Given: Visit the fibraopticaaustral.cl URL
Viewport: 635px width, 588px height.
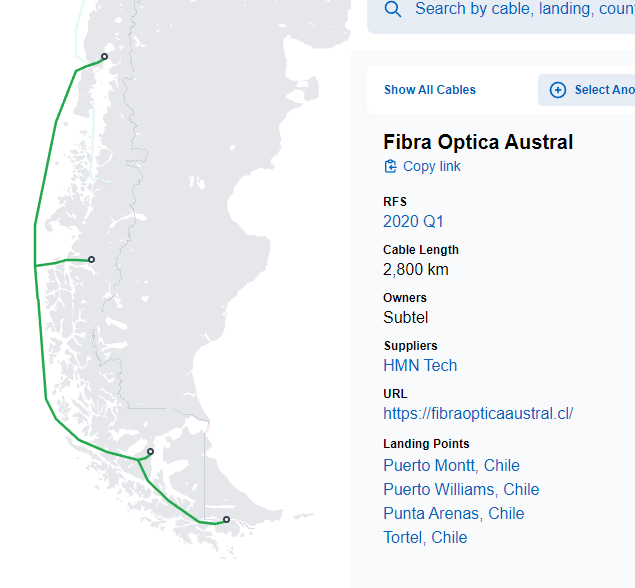Looking at the screenshot, I should [x=478, y=413].
